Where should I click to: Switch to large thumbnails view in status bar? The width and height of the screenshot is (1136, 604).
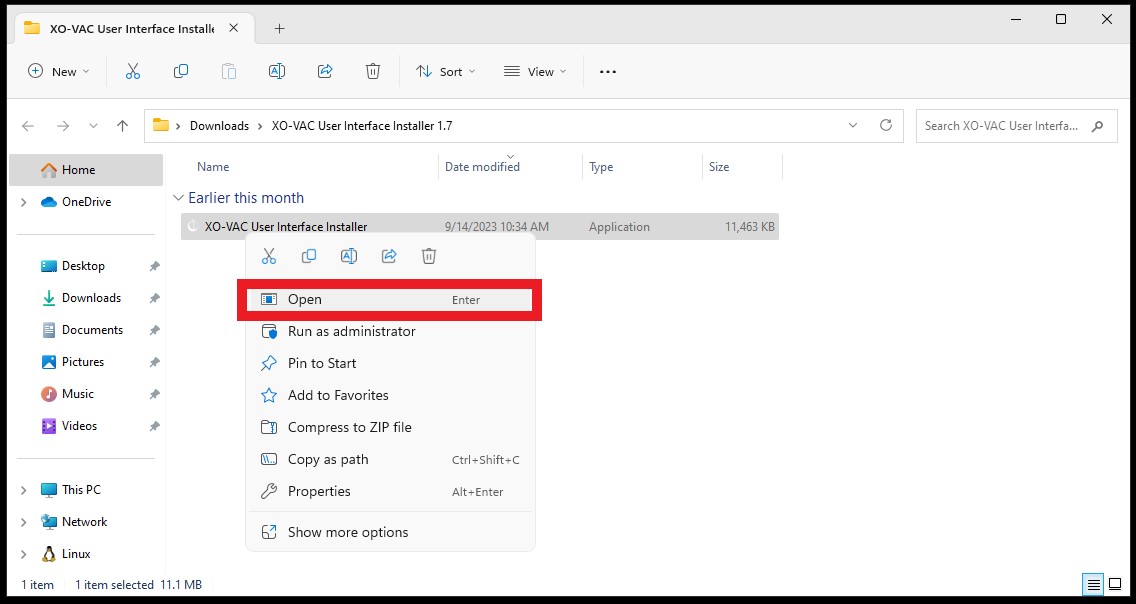[x=1116, y=584]
